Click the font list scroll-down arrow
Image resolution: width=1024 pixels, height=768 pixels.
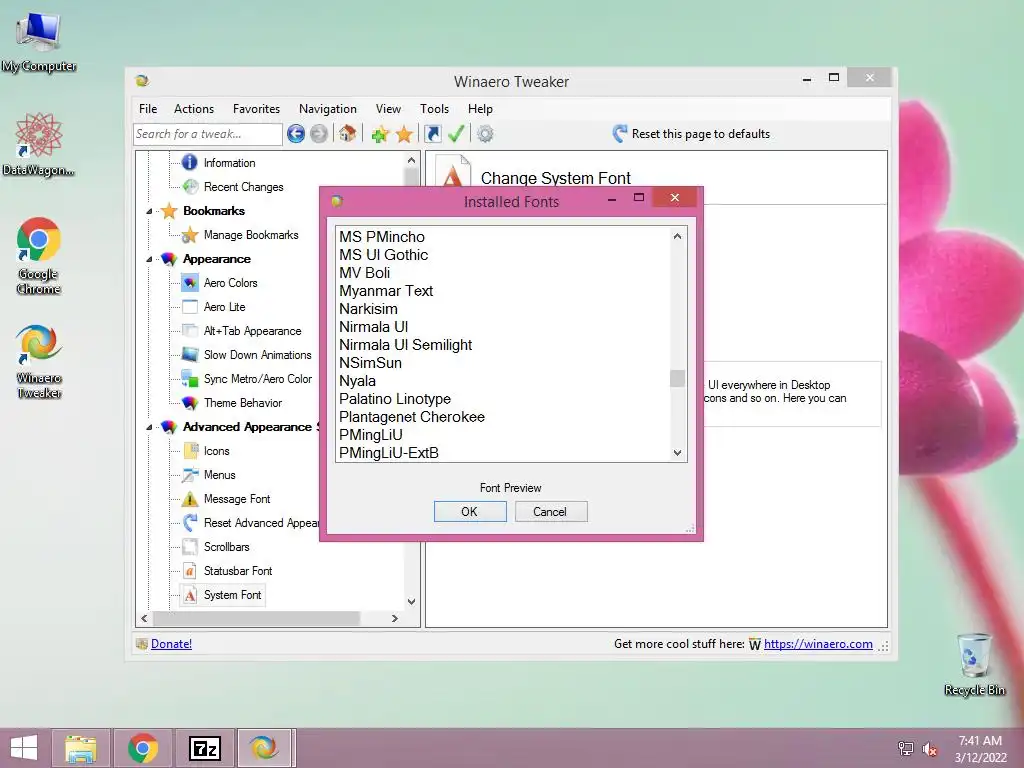(677, 453)
